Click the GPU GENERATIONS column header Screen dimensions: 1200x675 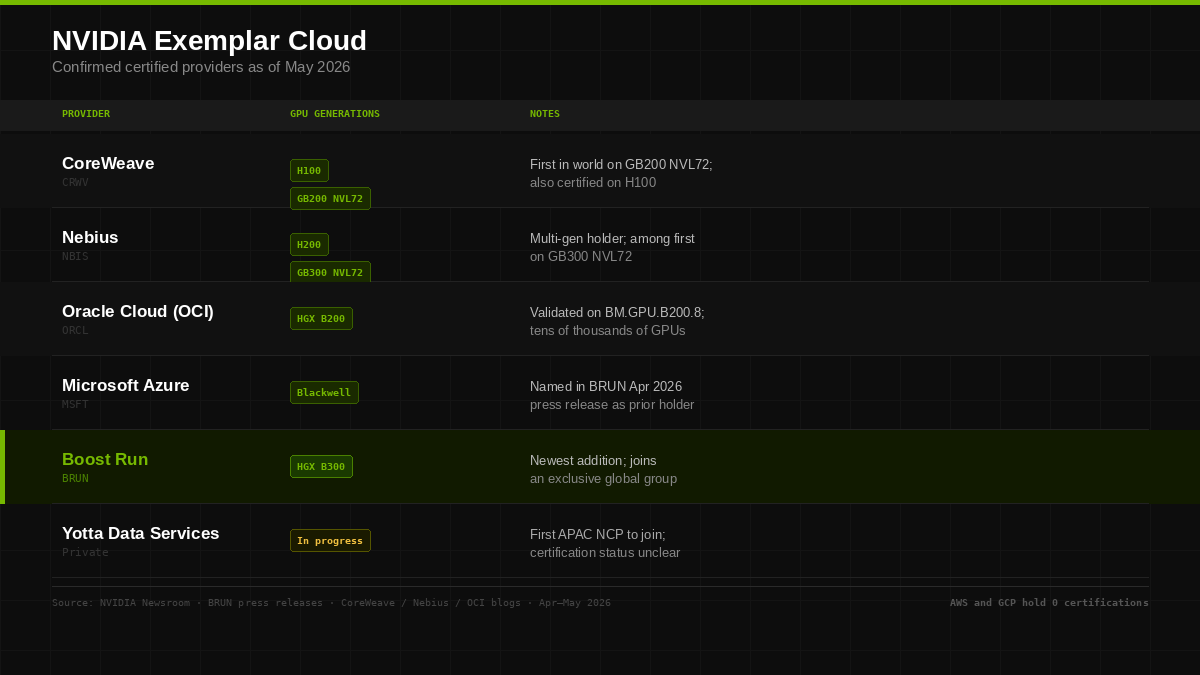[335, 114]
